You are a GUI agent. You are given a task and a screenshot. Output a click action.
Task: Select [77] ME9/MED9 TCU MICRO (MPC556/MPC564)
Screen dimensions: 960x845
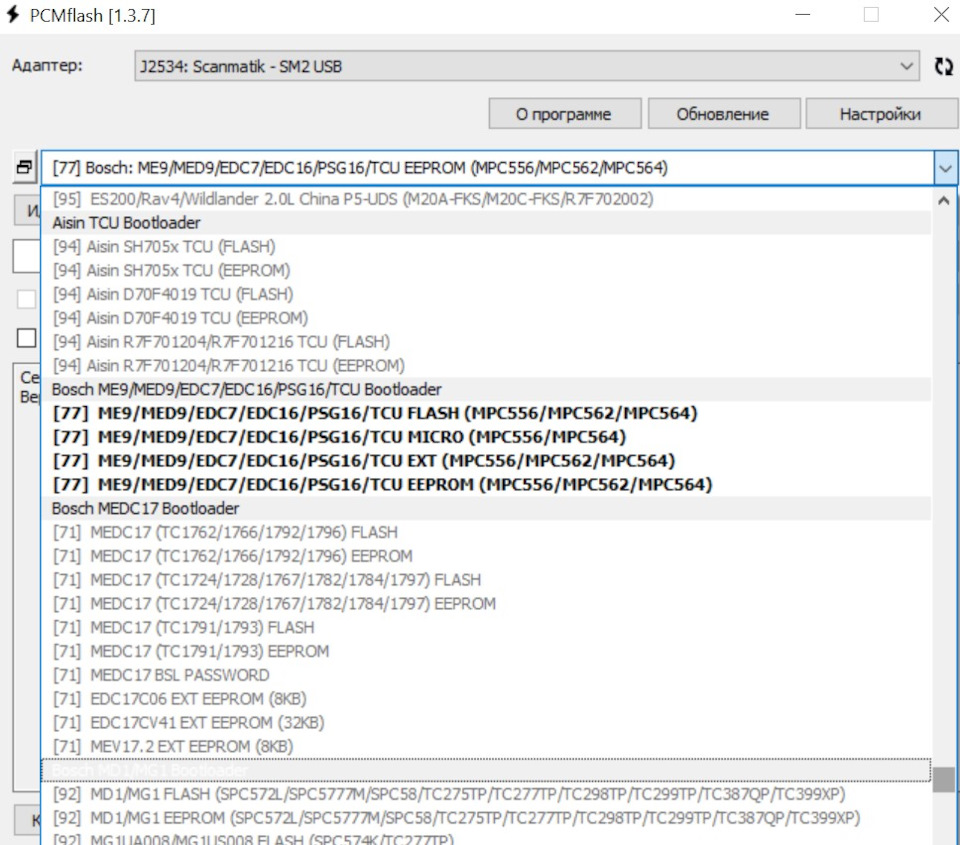(x=486, y=437)
